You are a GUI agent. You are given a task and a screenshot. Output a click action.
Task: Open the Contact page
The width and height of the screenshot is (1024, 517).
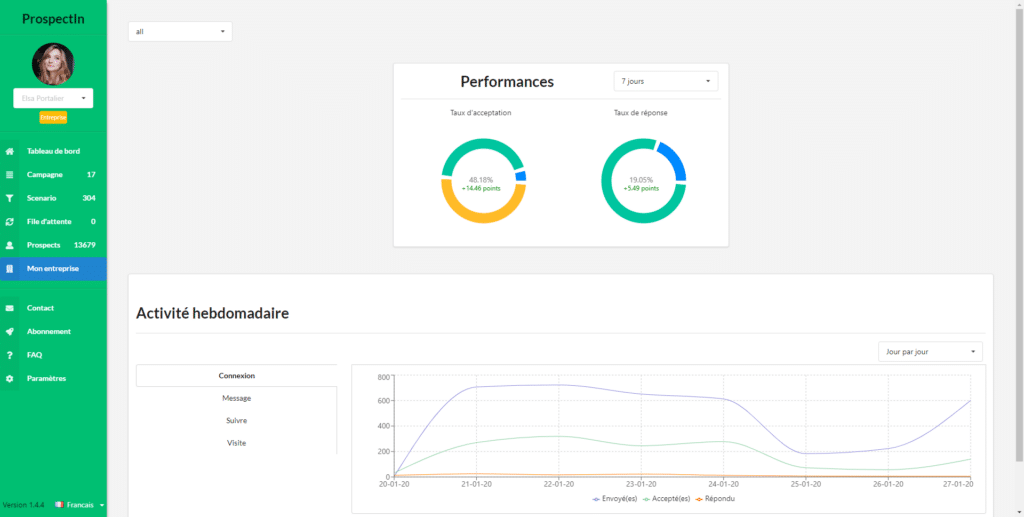(x=54, y=308)
